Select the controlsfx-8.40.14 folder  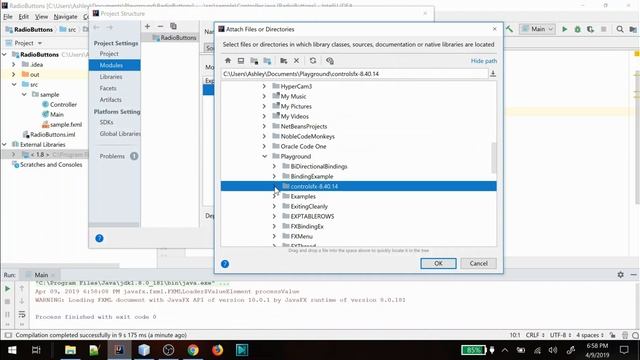coord(358,186)
